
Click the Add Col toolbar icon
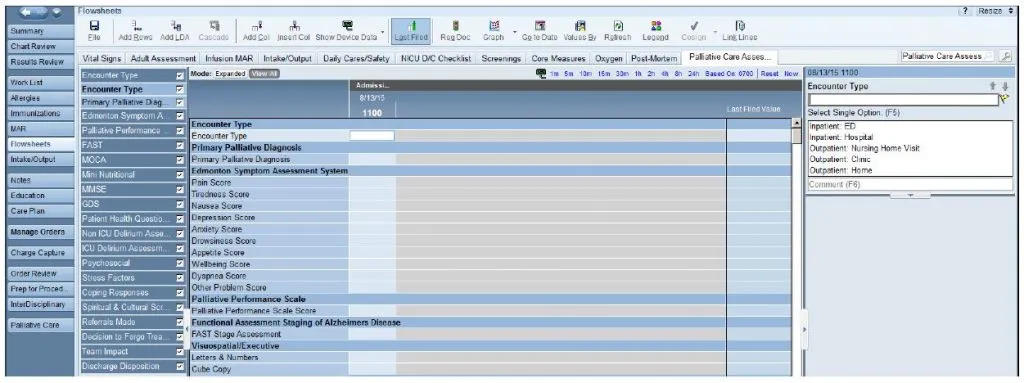[x=257, y=26]
